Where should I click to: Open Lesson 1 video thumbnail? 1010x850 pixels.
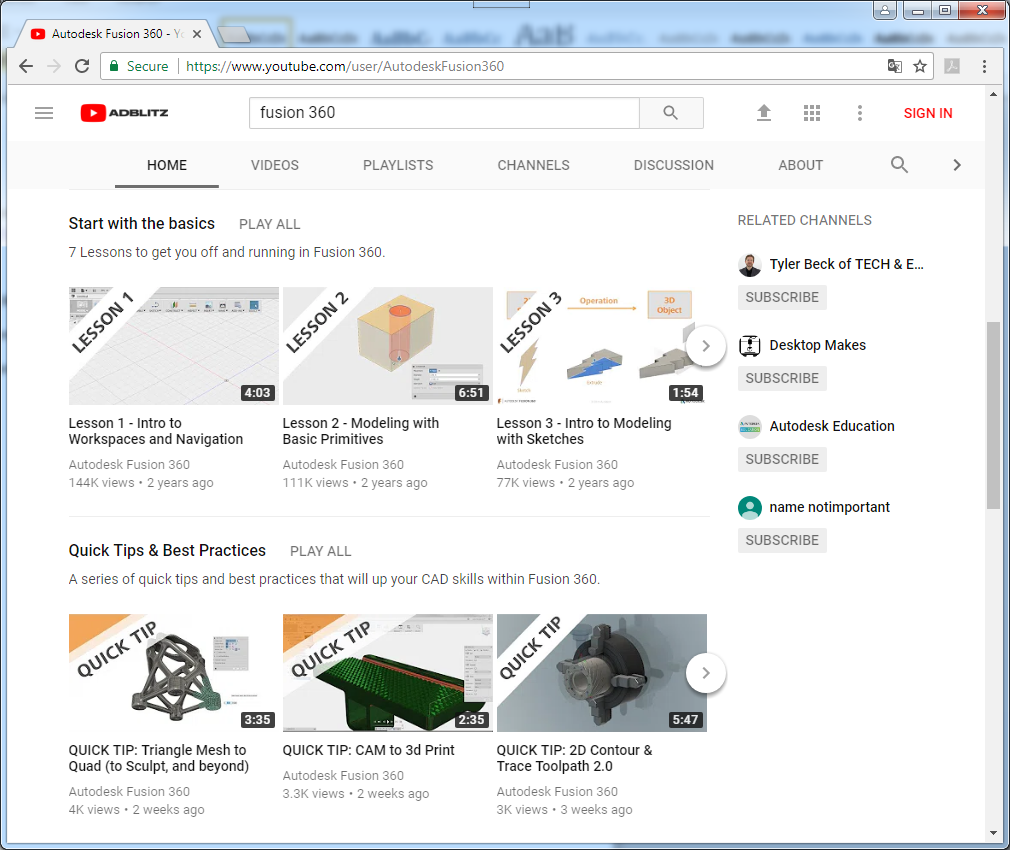point(174,346)
